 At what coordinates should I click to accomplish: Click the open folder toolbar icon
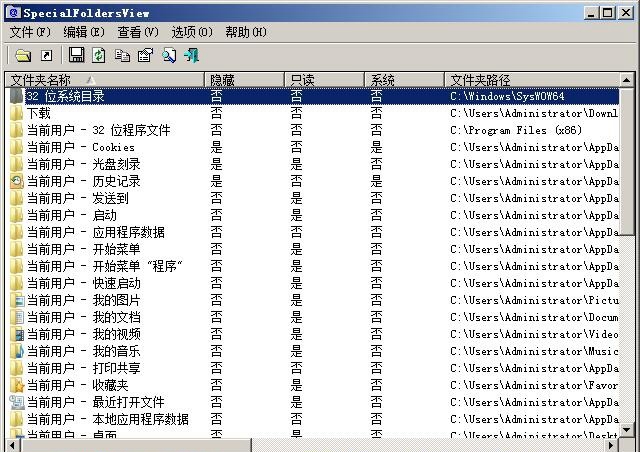pos(23,55)
